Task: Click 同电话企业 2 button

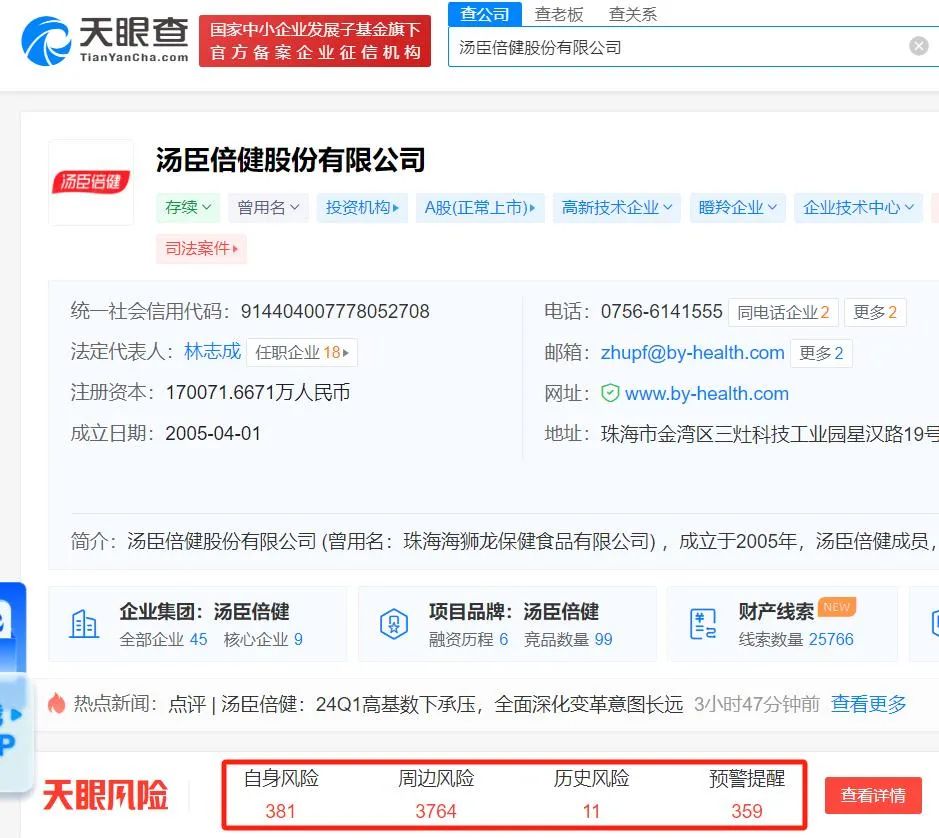Action: click(x=783, y=312)
